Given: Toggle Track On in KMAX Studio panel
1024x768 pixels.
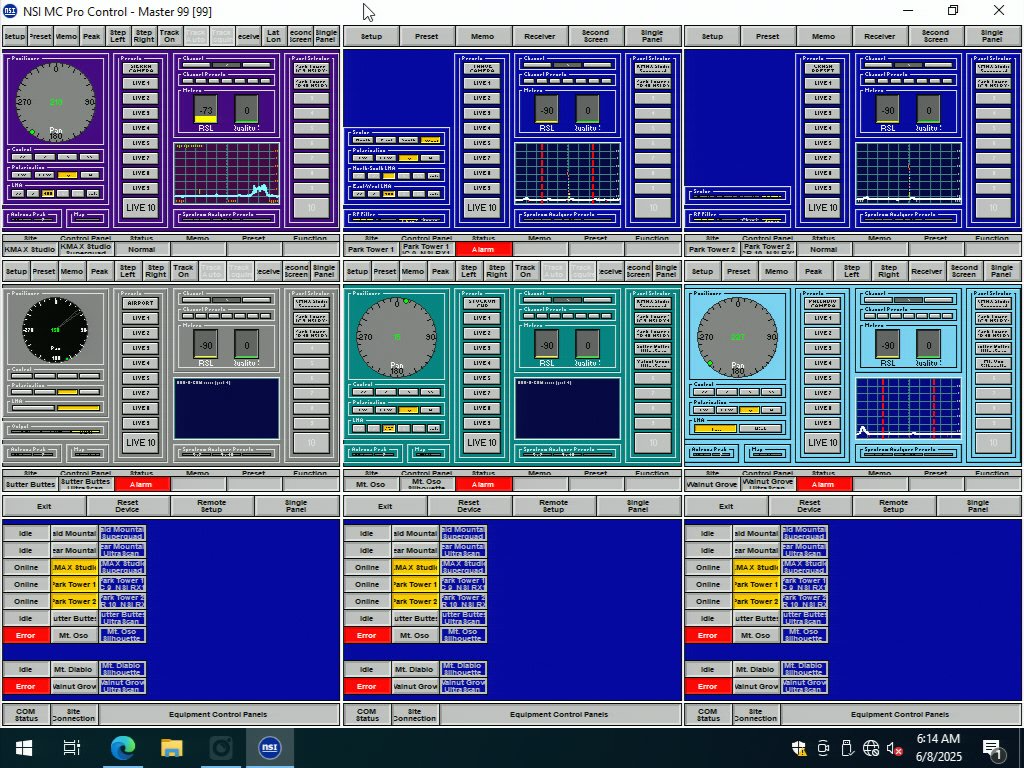Looking at the screenshot, I should (x=170, y=36).
